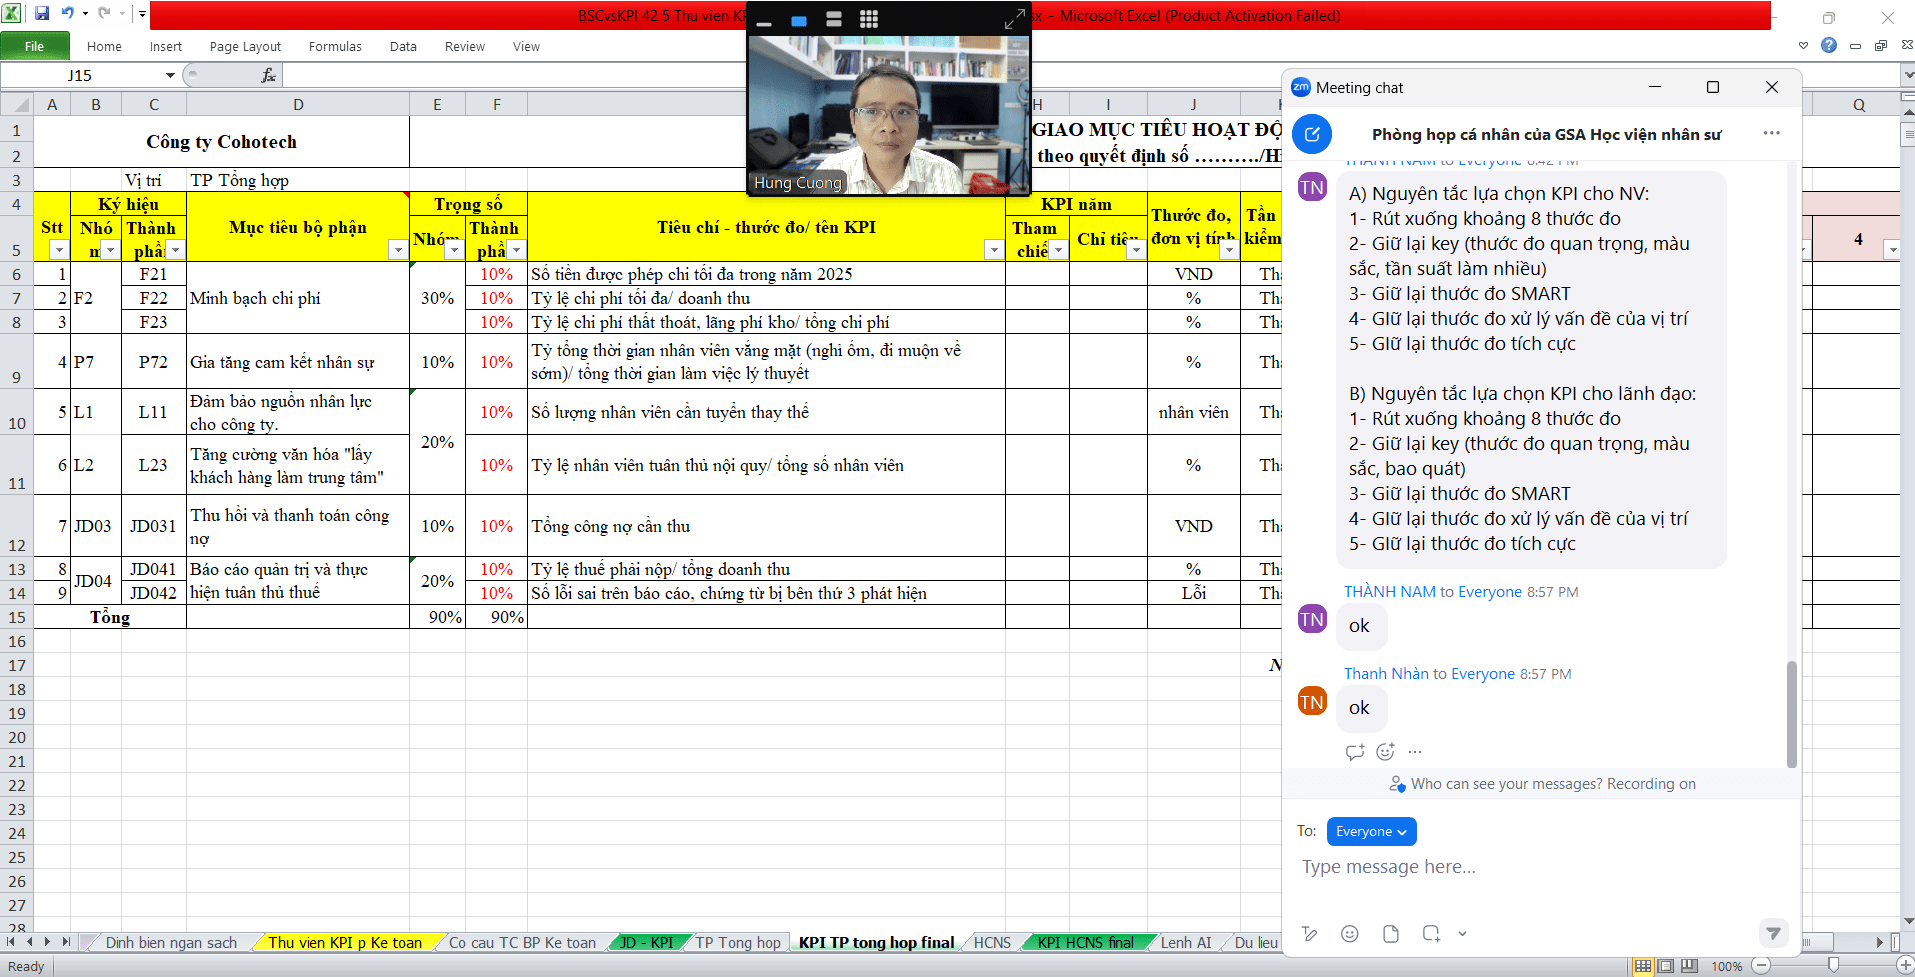Click the Excel Help question mark icon
This screenshot has height=977, width=1915.
(1829, 45)
